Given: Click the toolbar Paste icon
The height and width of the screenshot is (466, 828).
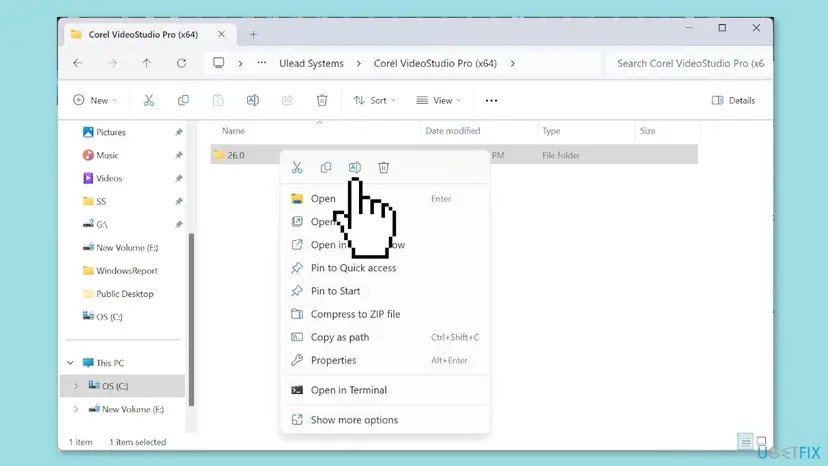Looking at the screenshot, I should coord(218,100).
